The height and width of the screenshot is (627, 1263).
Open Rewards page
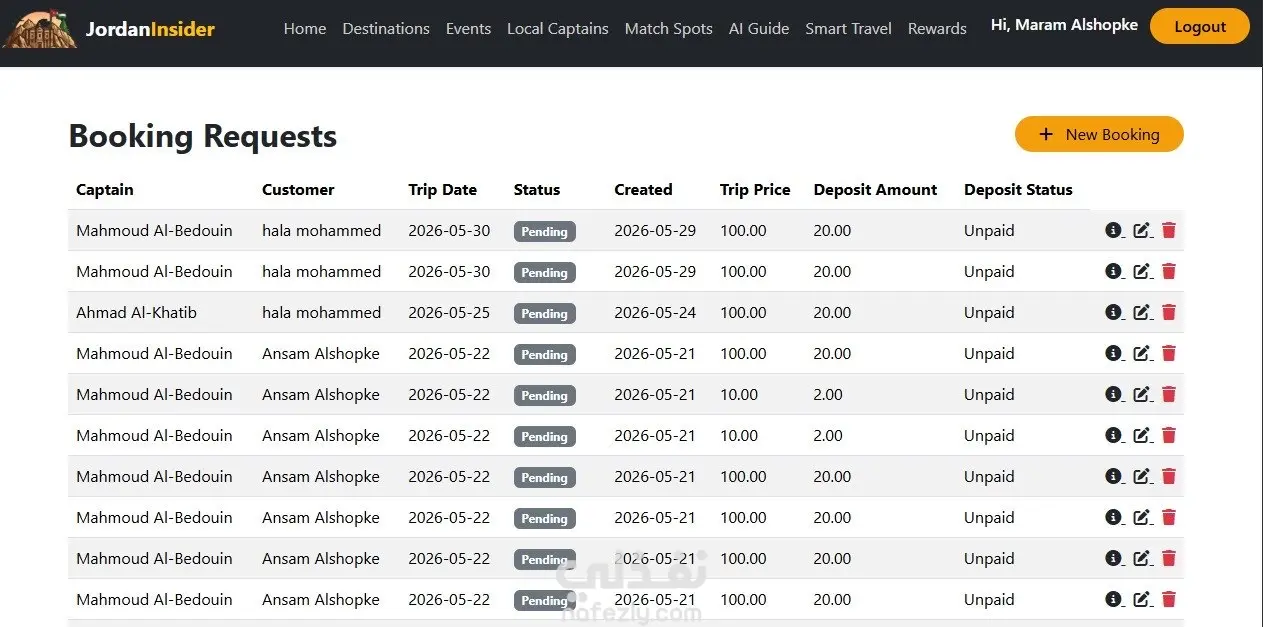(x=937, y=29)
